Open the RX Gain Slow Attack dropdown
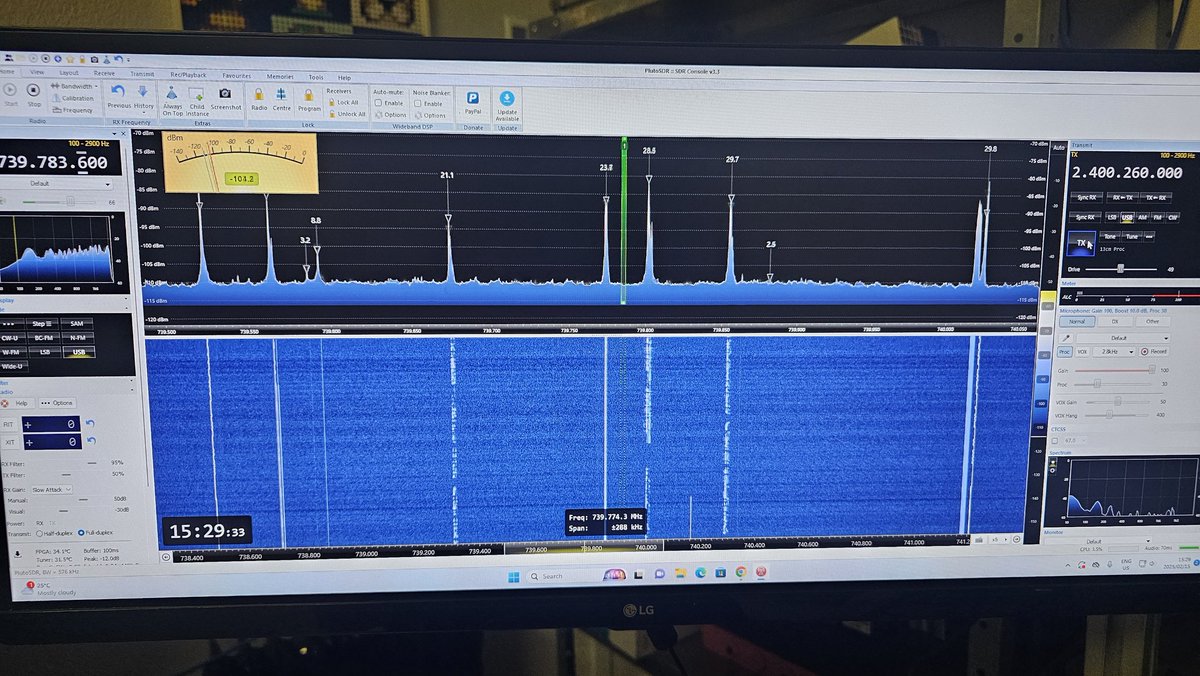Screen dimensions: 1200x676 coord(52,490)
